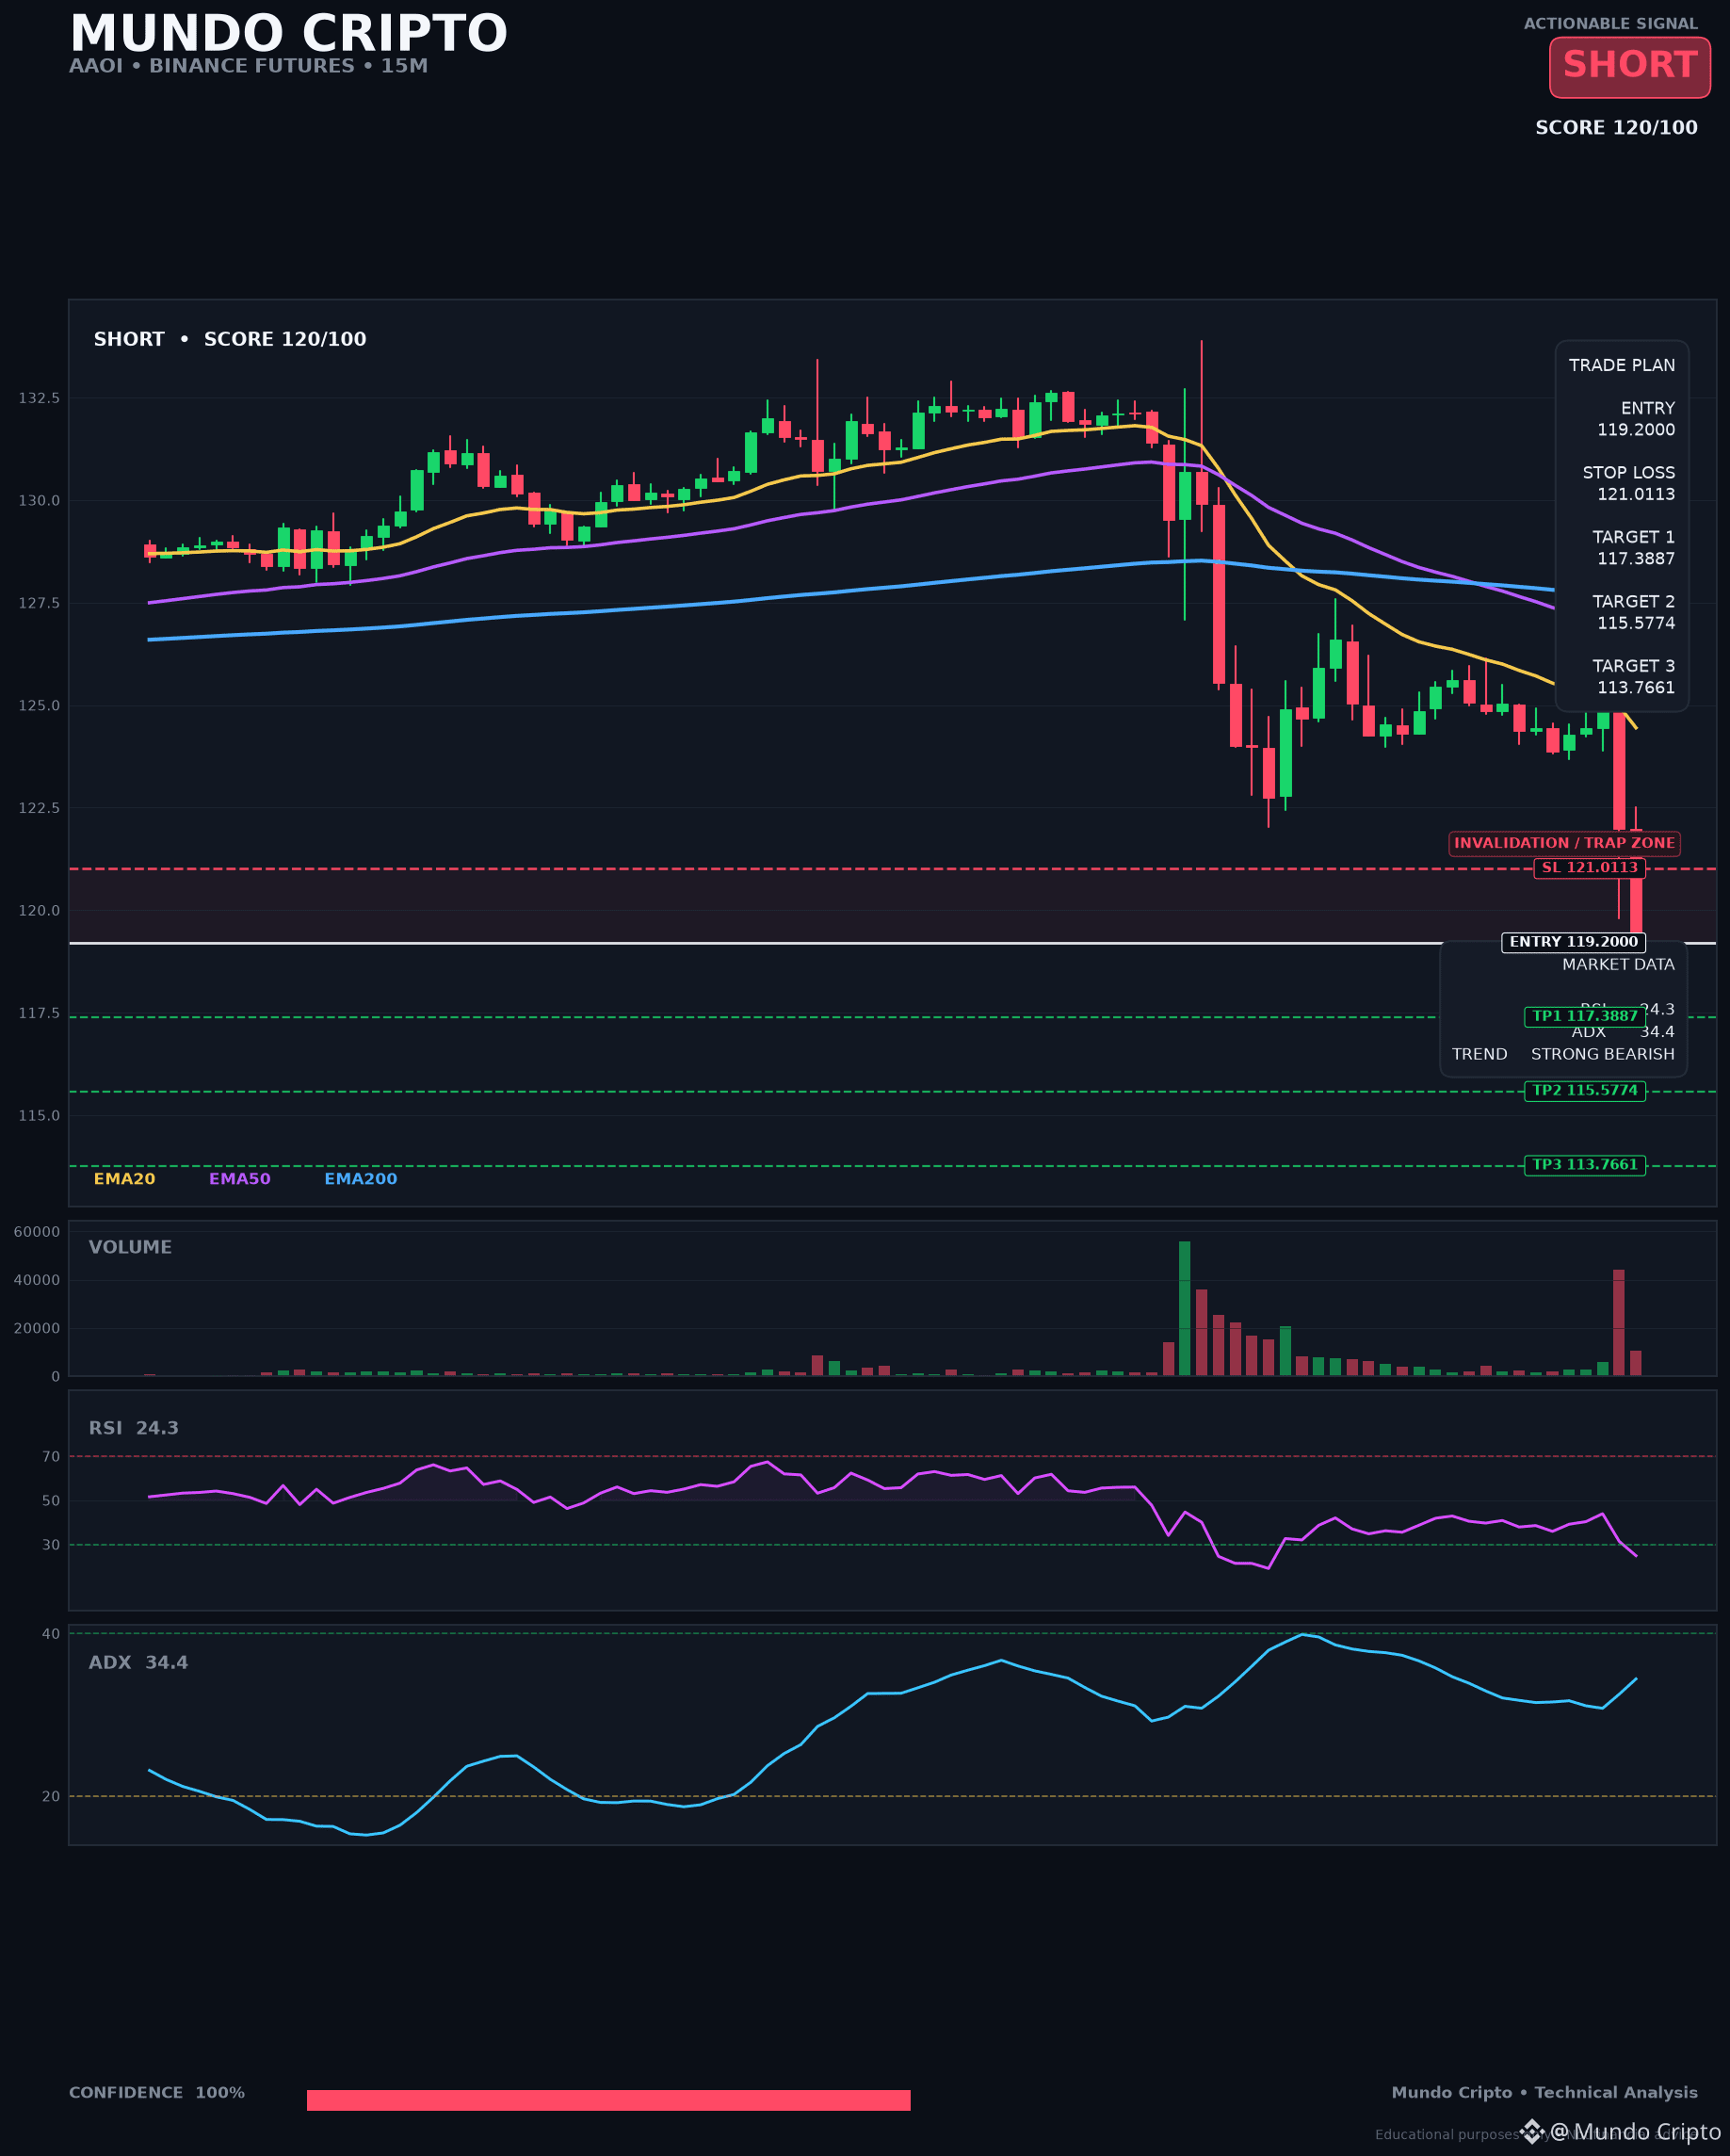Click the 117.5 price axis label
The width and height of the screenshot is (1730, 2156).
tap(39, 1013)
